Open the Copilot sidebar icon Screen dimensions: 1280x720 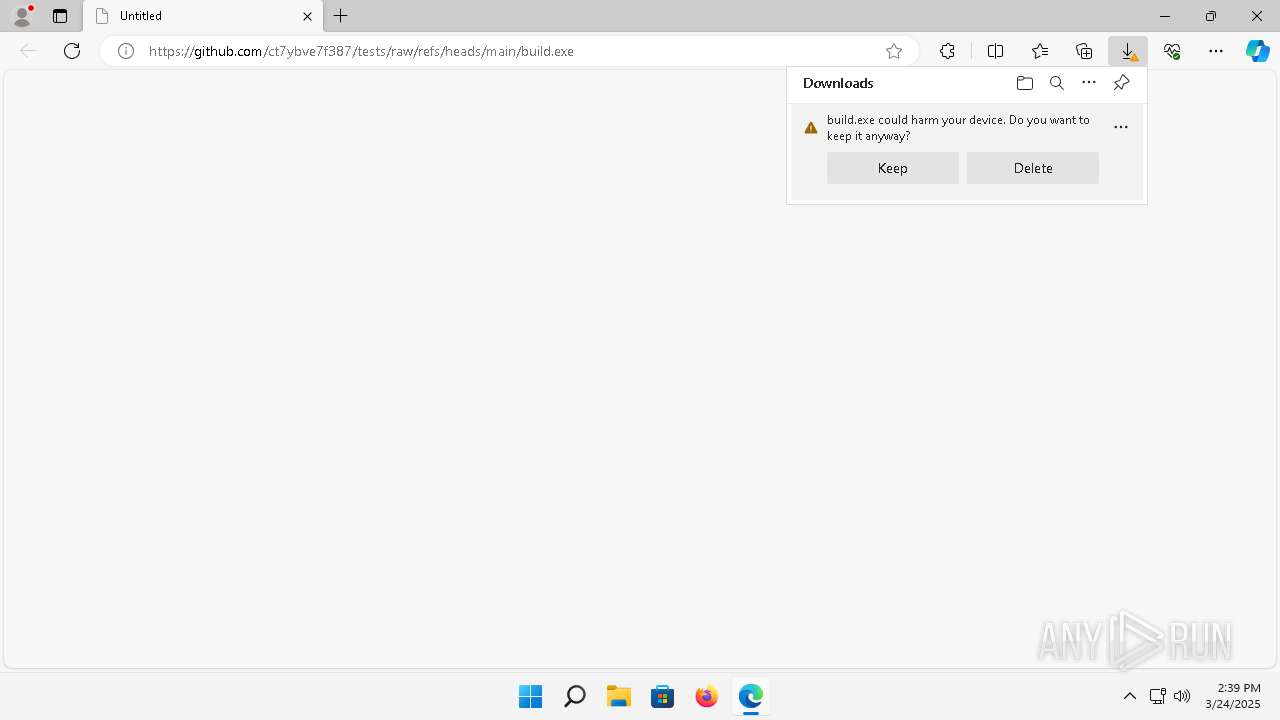[1257, 51]
